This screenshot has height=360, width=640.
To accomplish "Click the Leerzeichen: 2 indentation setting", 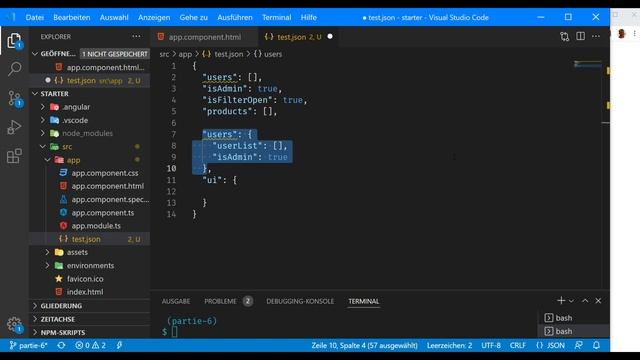I will (x=449, y=345).
